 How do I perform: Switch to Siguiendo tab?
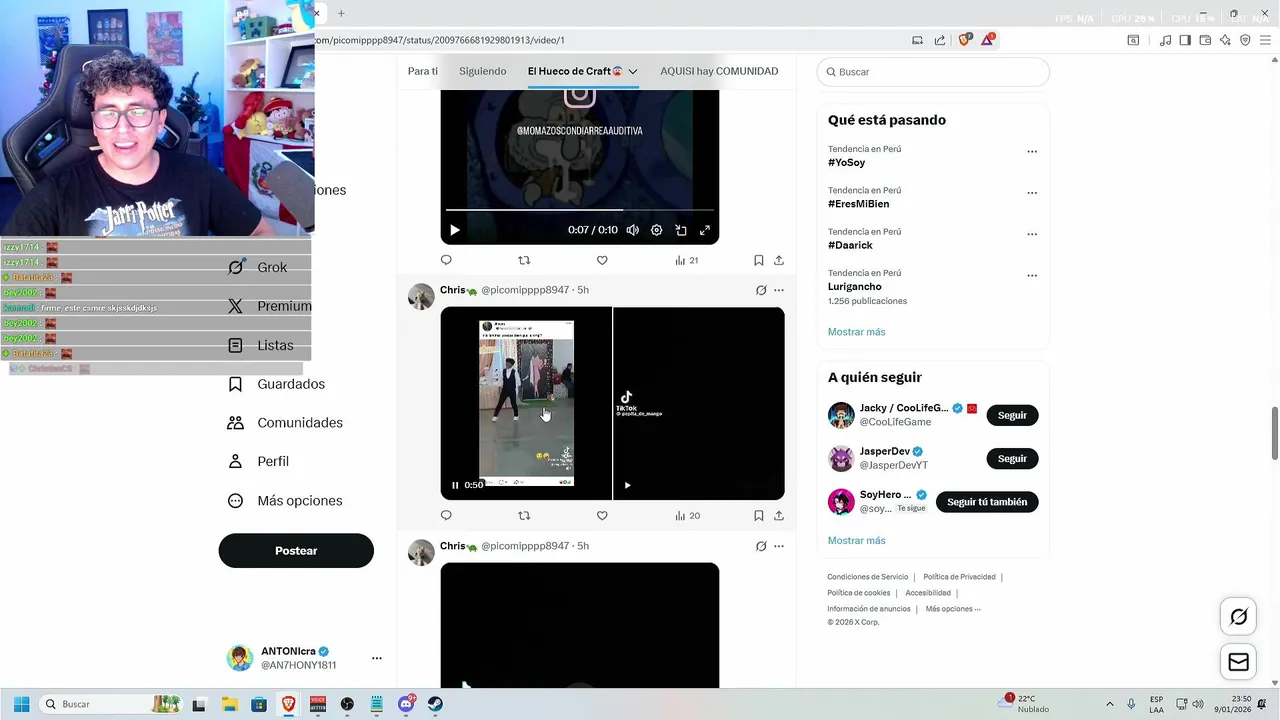coord(483,71)
